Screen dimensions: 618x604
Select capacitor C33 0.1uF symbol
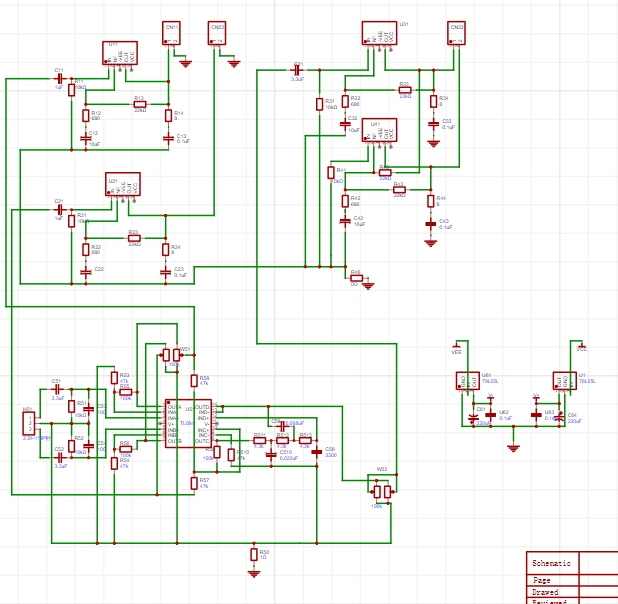pos(434,124)
